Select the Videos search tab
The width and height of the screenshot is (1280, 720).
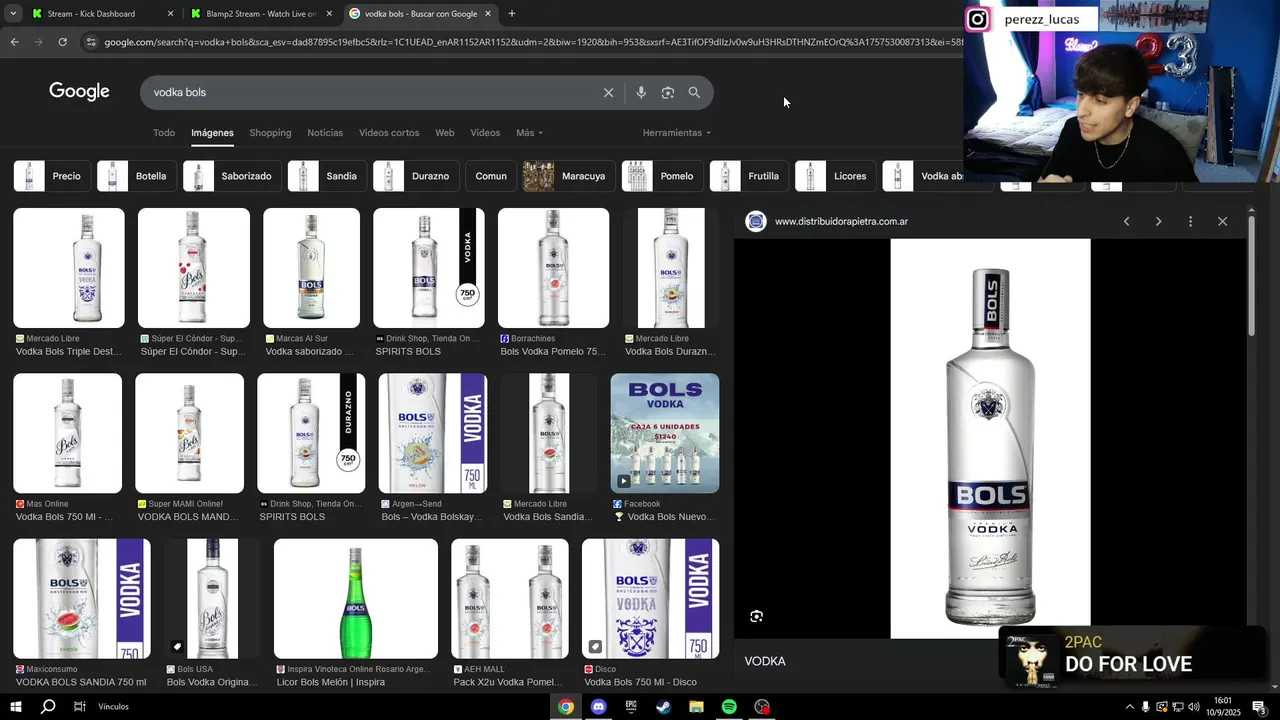[485, 133]
